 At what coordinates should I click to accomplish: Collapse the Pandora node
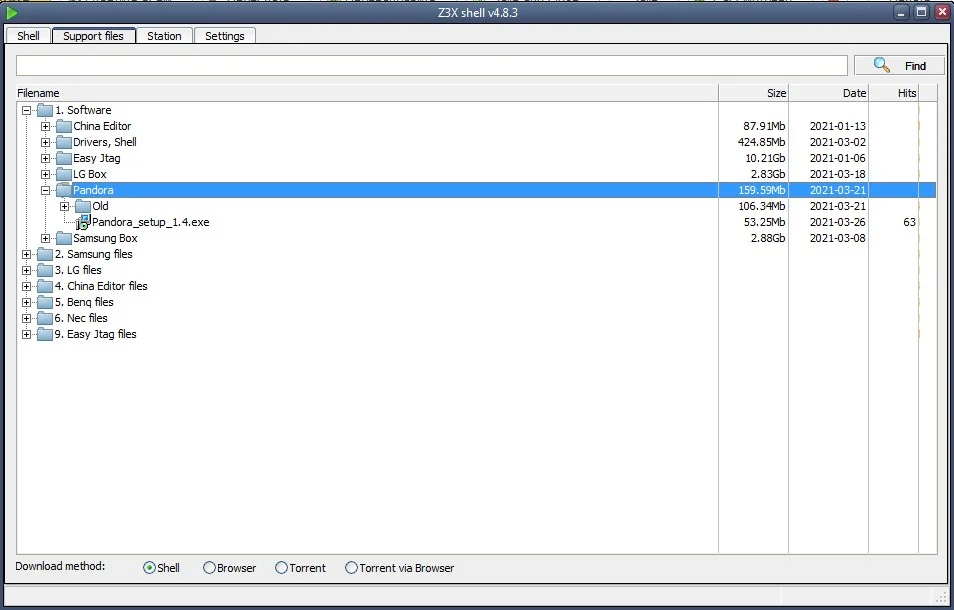coord(46,190)
